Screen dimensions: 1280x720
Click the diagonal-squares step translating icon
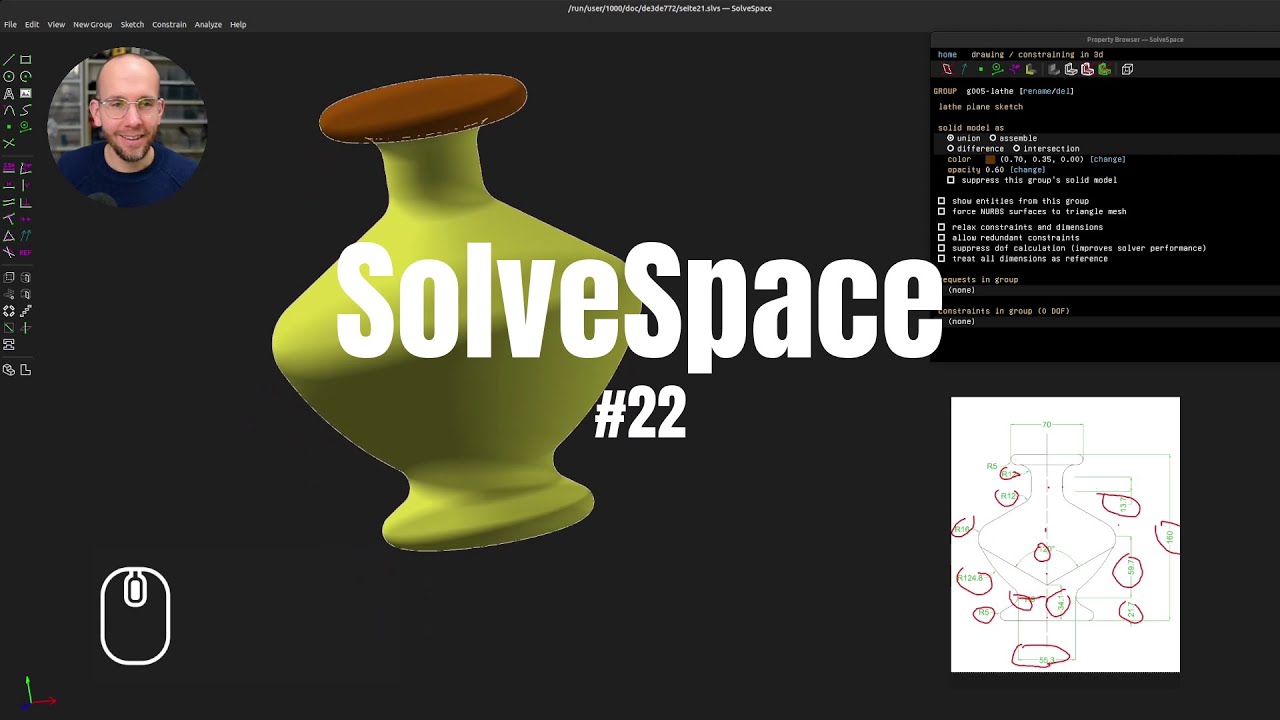point(25,311)
